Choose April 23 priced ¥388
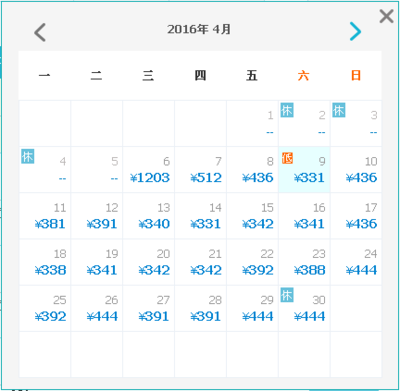This screenshot has width=400, height=391. point(304,262)
